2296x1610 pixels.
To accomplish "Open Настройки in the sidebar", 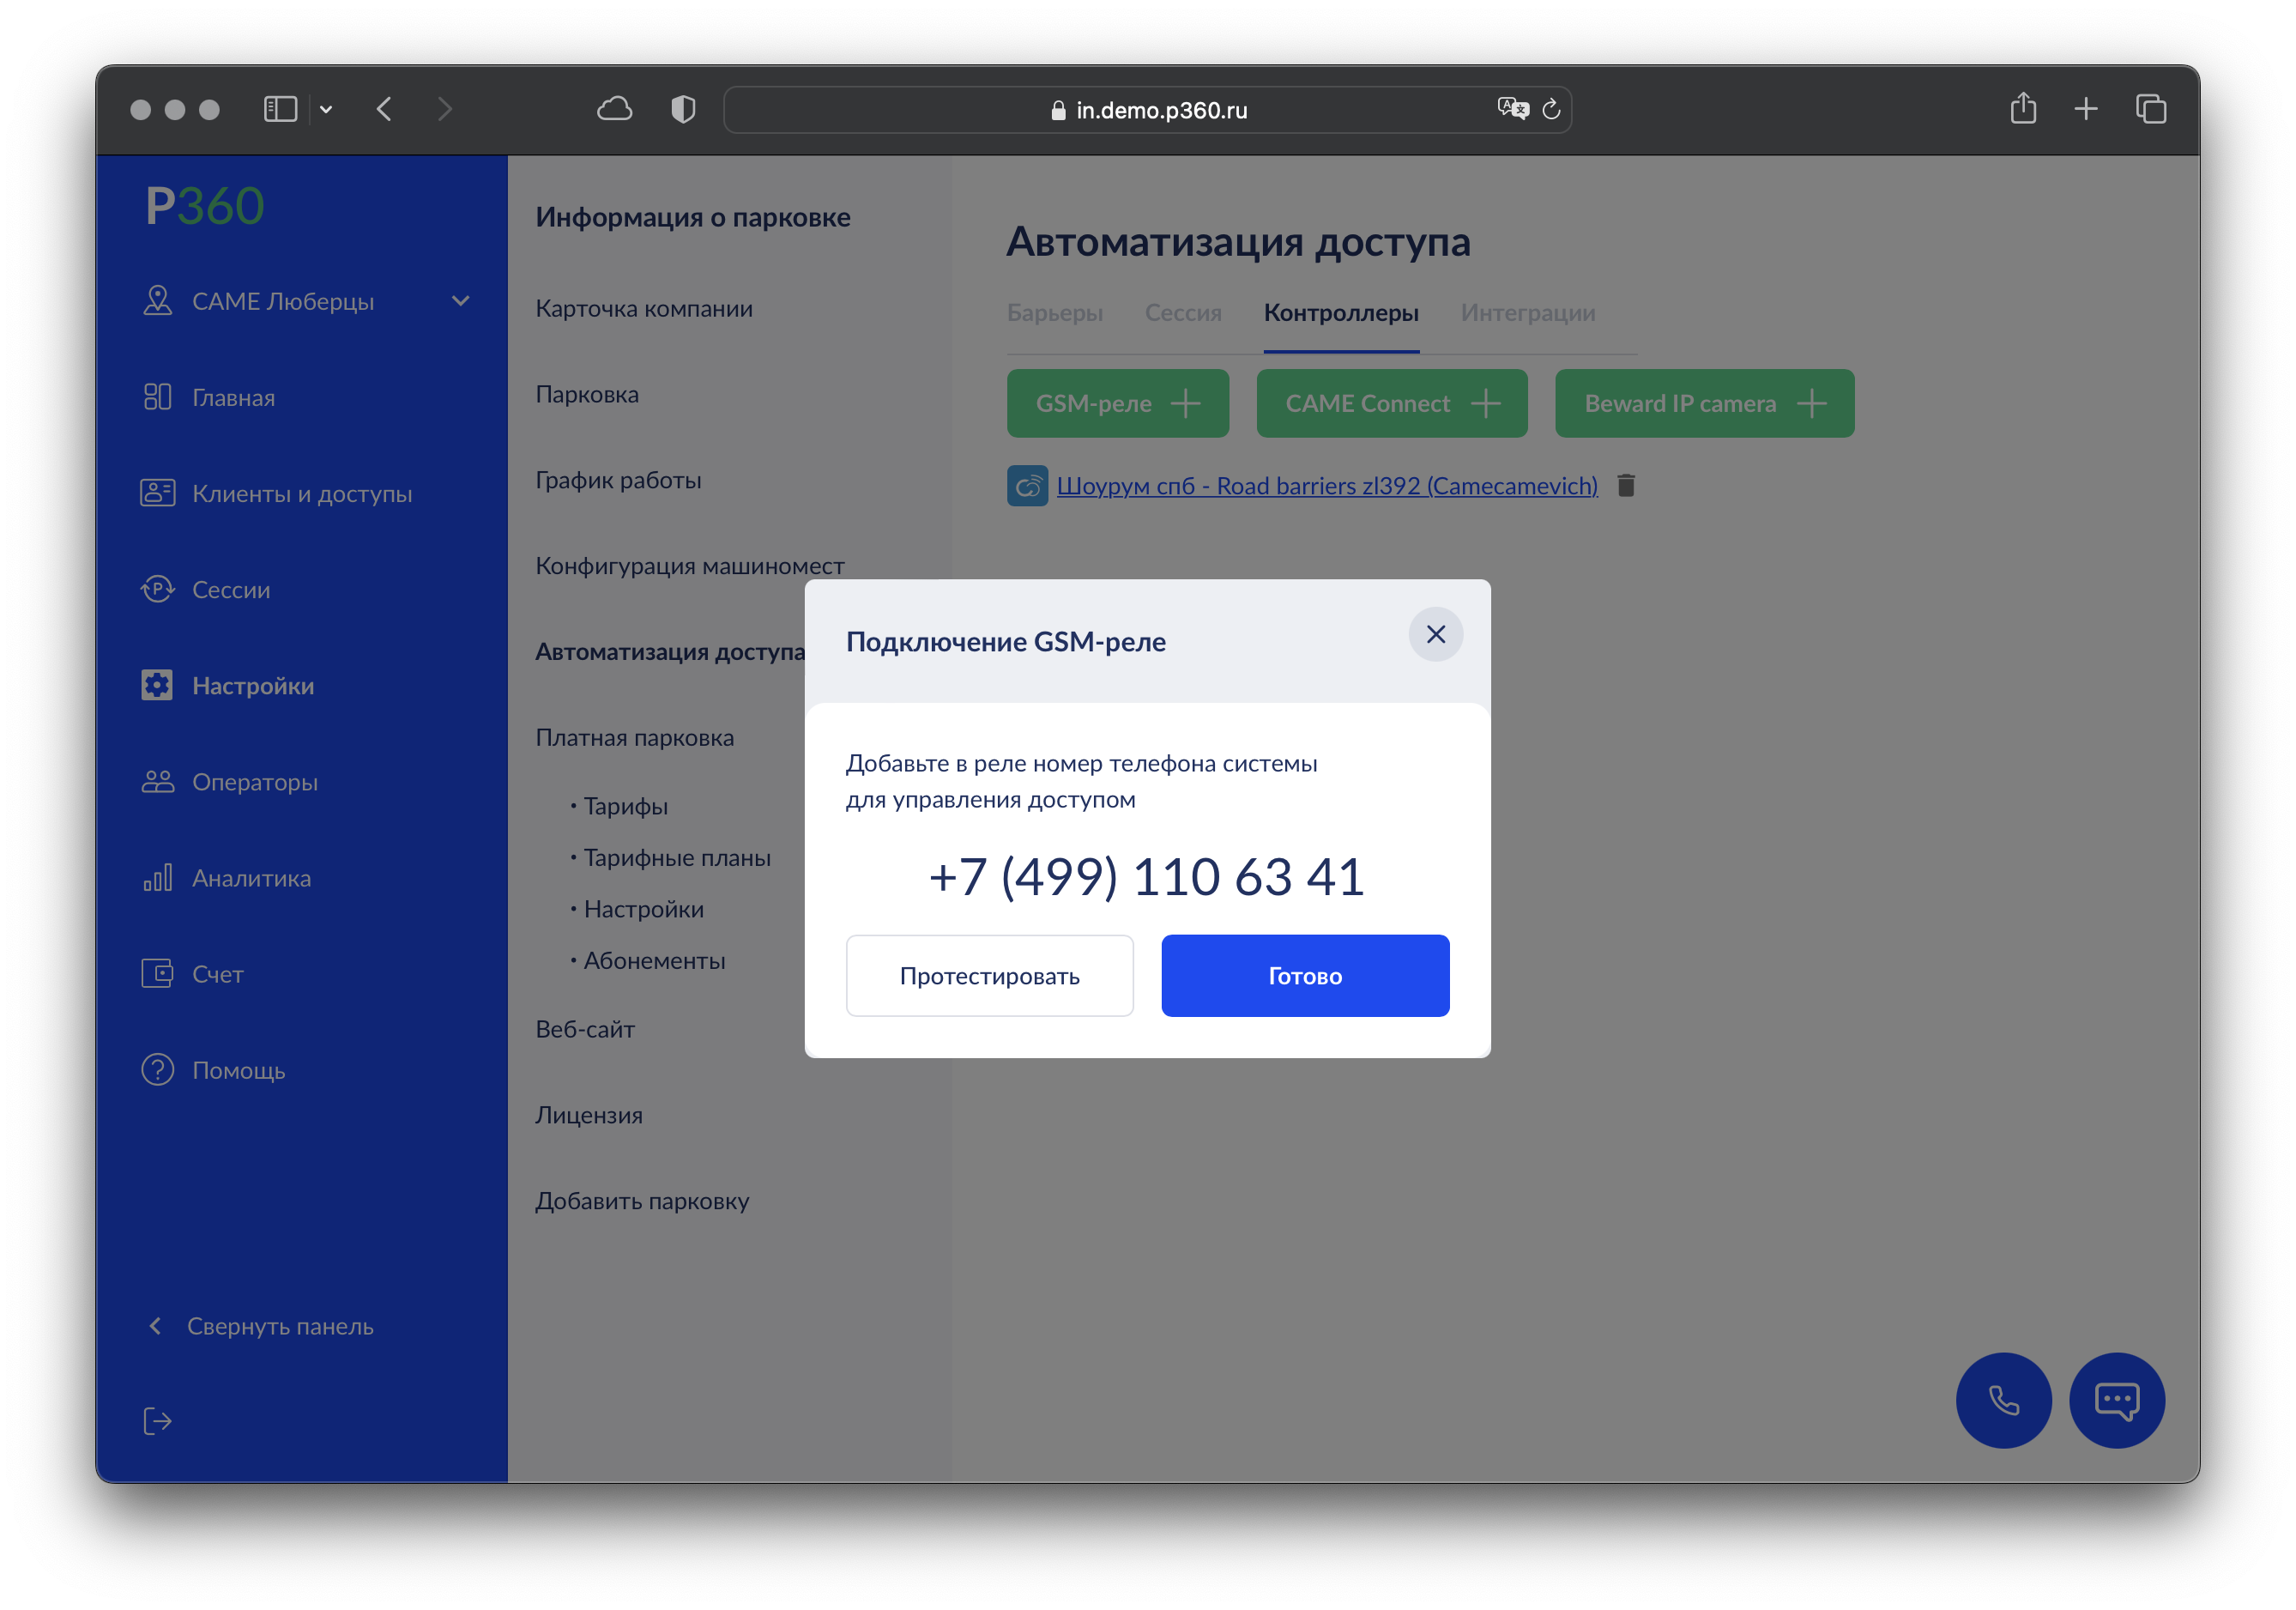I will pyautogui.click(x=252, y=685).
